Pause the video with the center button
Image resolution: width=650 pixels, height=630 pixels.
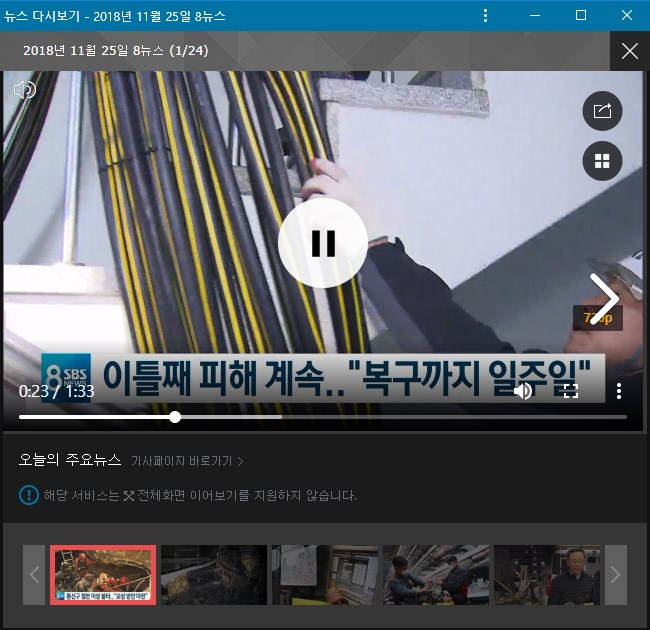tap(323, 243)
